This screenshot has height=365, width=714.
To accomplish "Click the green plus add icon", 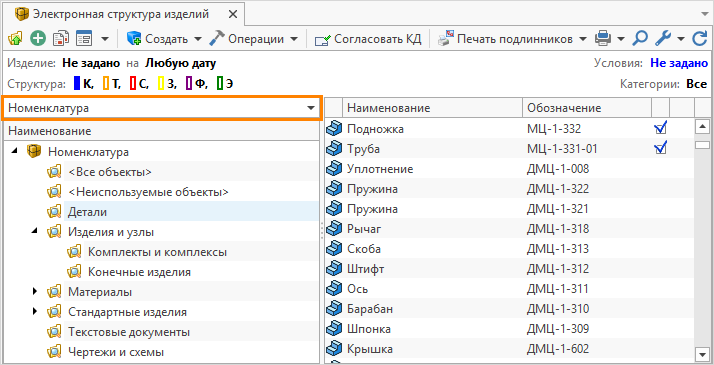I will tap(38, 39).
